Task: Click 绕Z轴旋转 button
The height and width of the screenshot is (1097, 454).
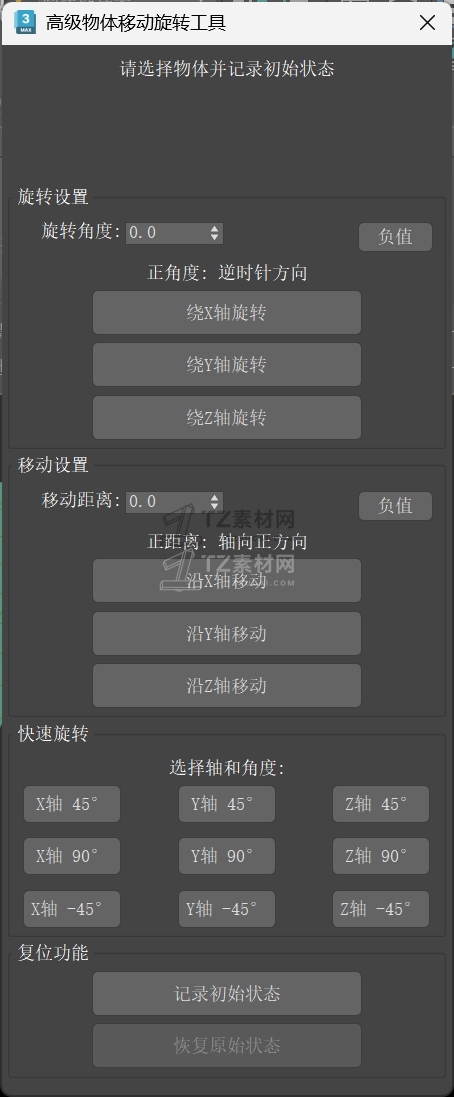Action: tap(227, 418)
